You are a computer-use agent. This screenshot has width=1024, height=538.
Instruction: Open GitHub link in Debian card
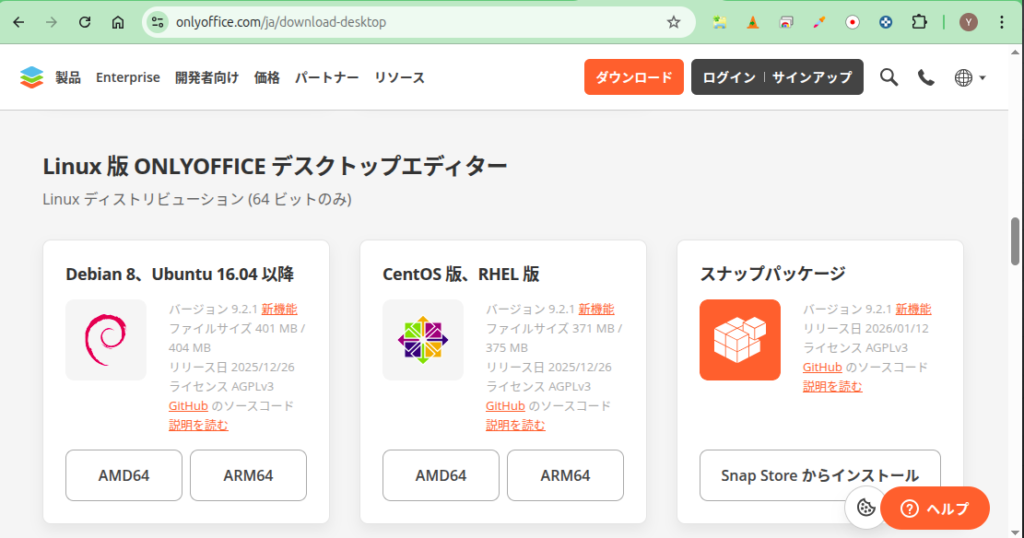(188, 406)
